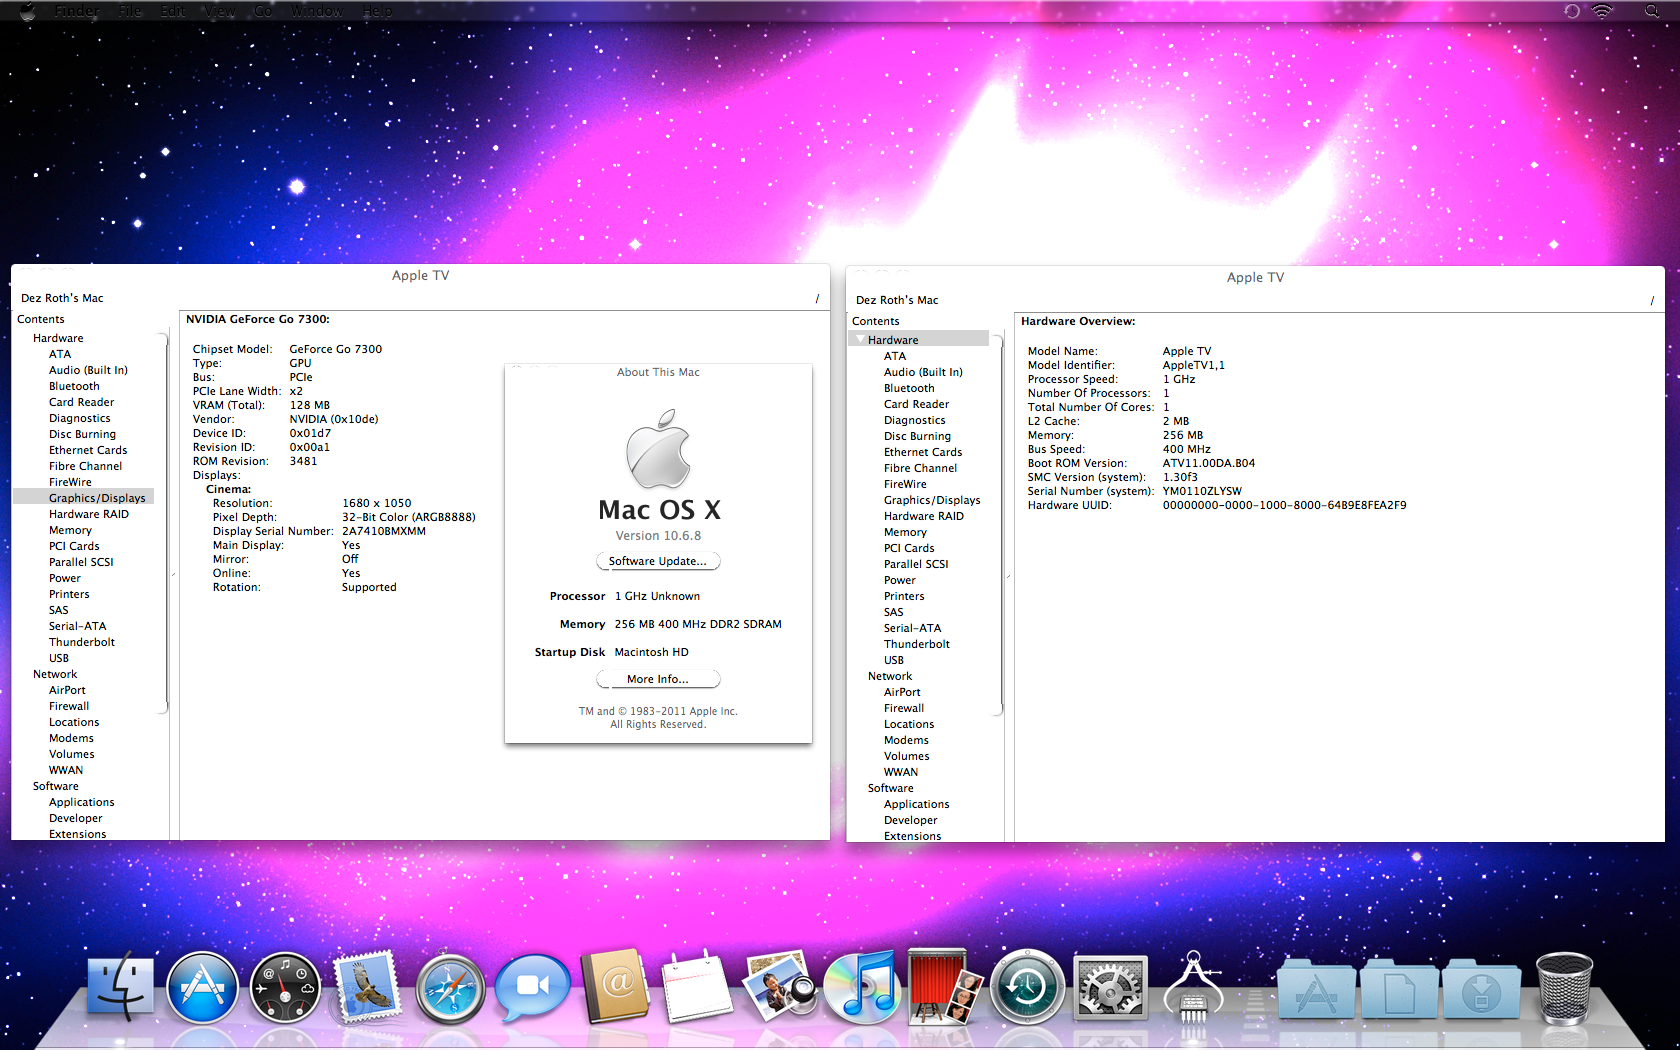Open iPhoto from the Dock
This screenshot has height=1050, width=1680.
pos(781,986)
